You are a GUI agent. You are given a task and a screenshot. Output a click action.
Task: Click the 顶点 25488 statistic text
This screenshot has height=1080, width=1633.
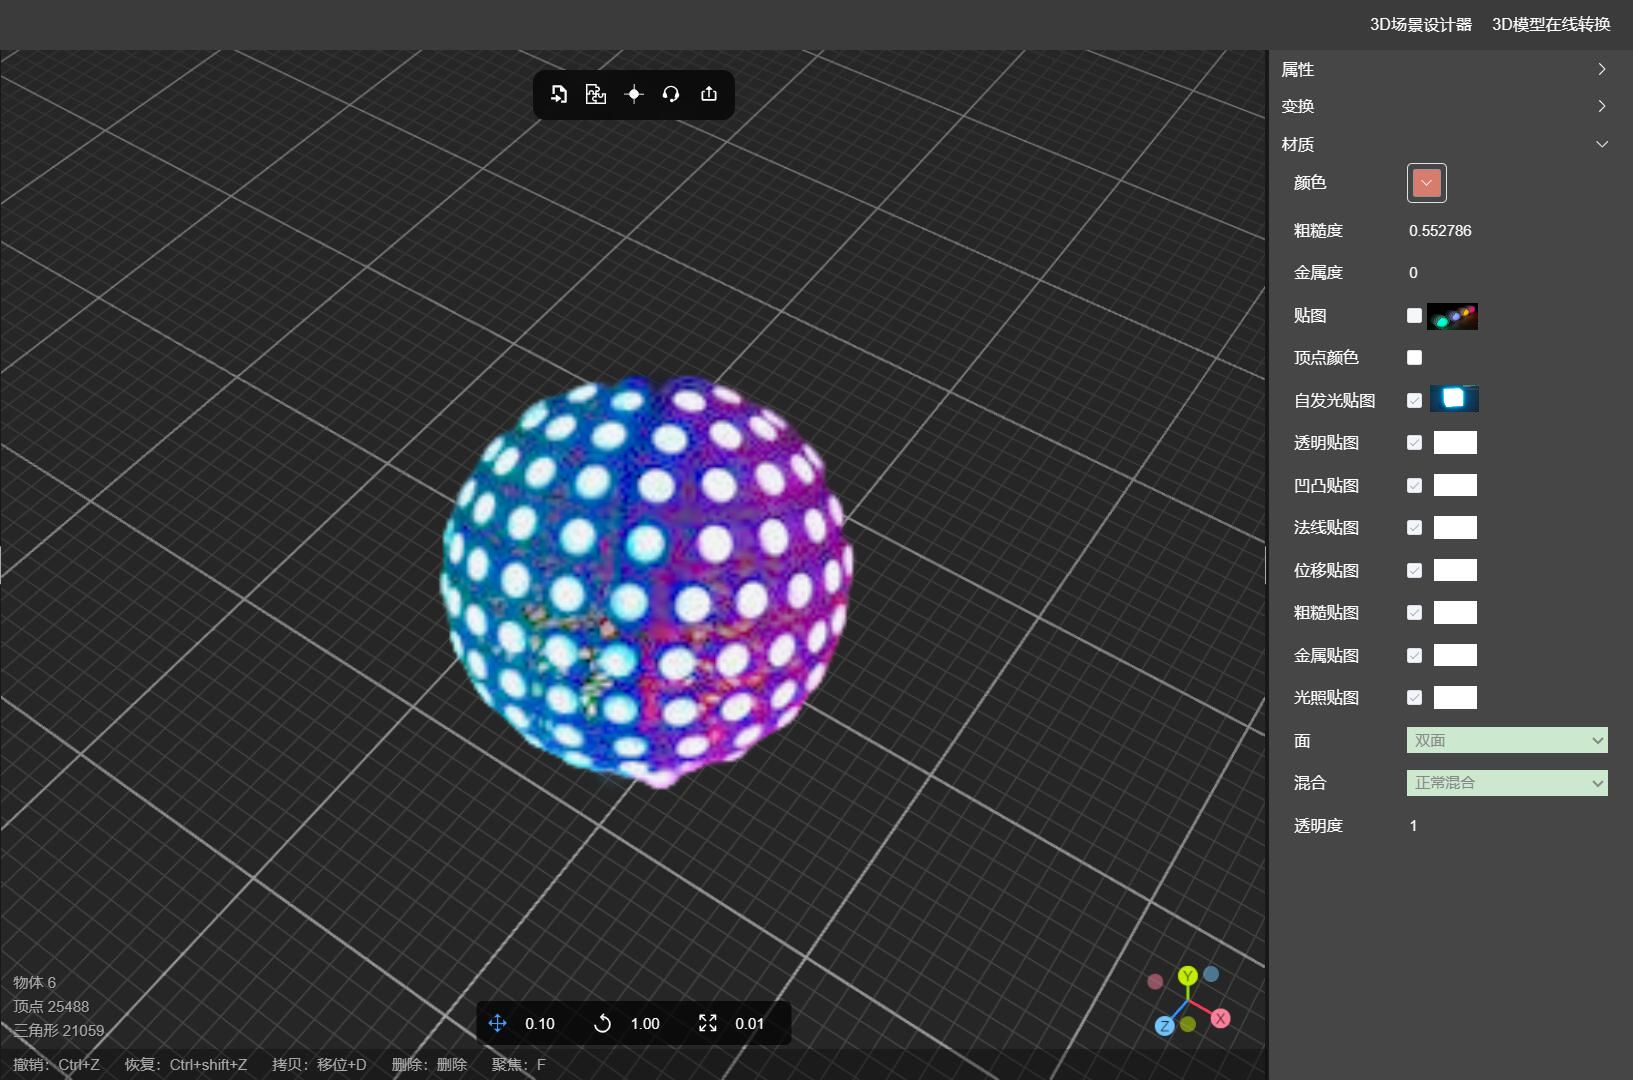pyautogui.click(x=51, y=1006)
